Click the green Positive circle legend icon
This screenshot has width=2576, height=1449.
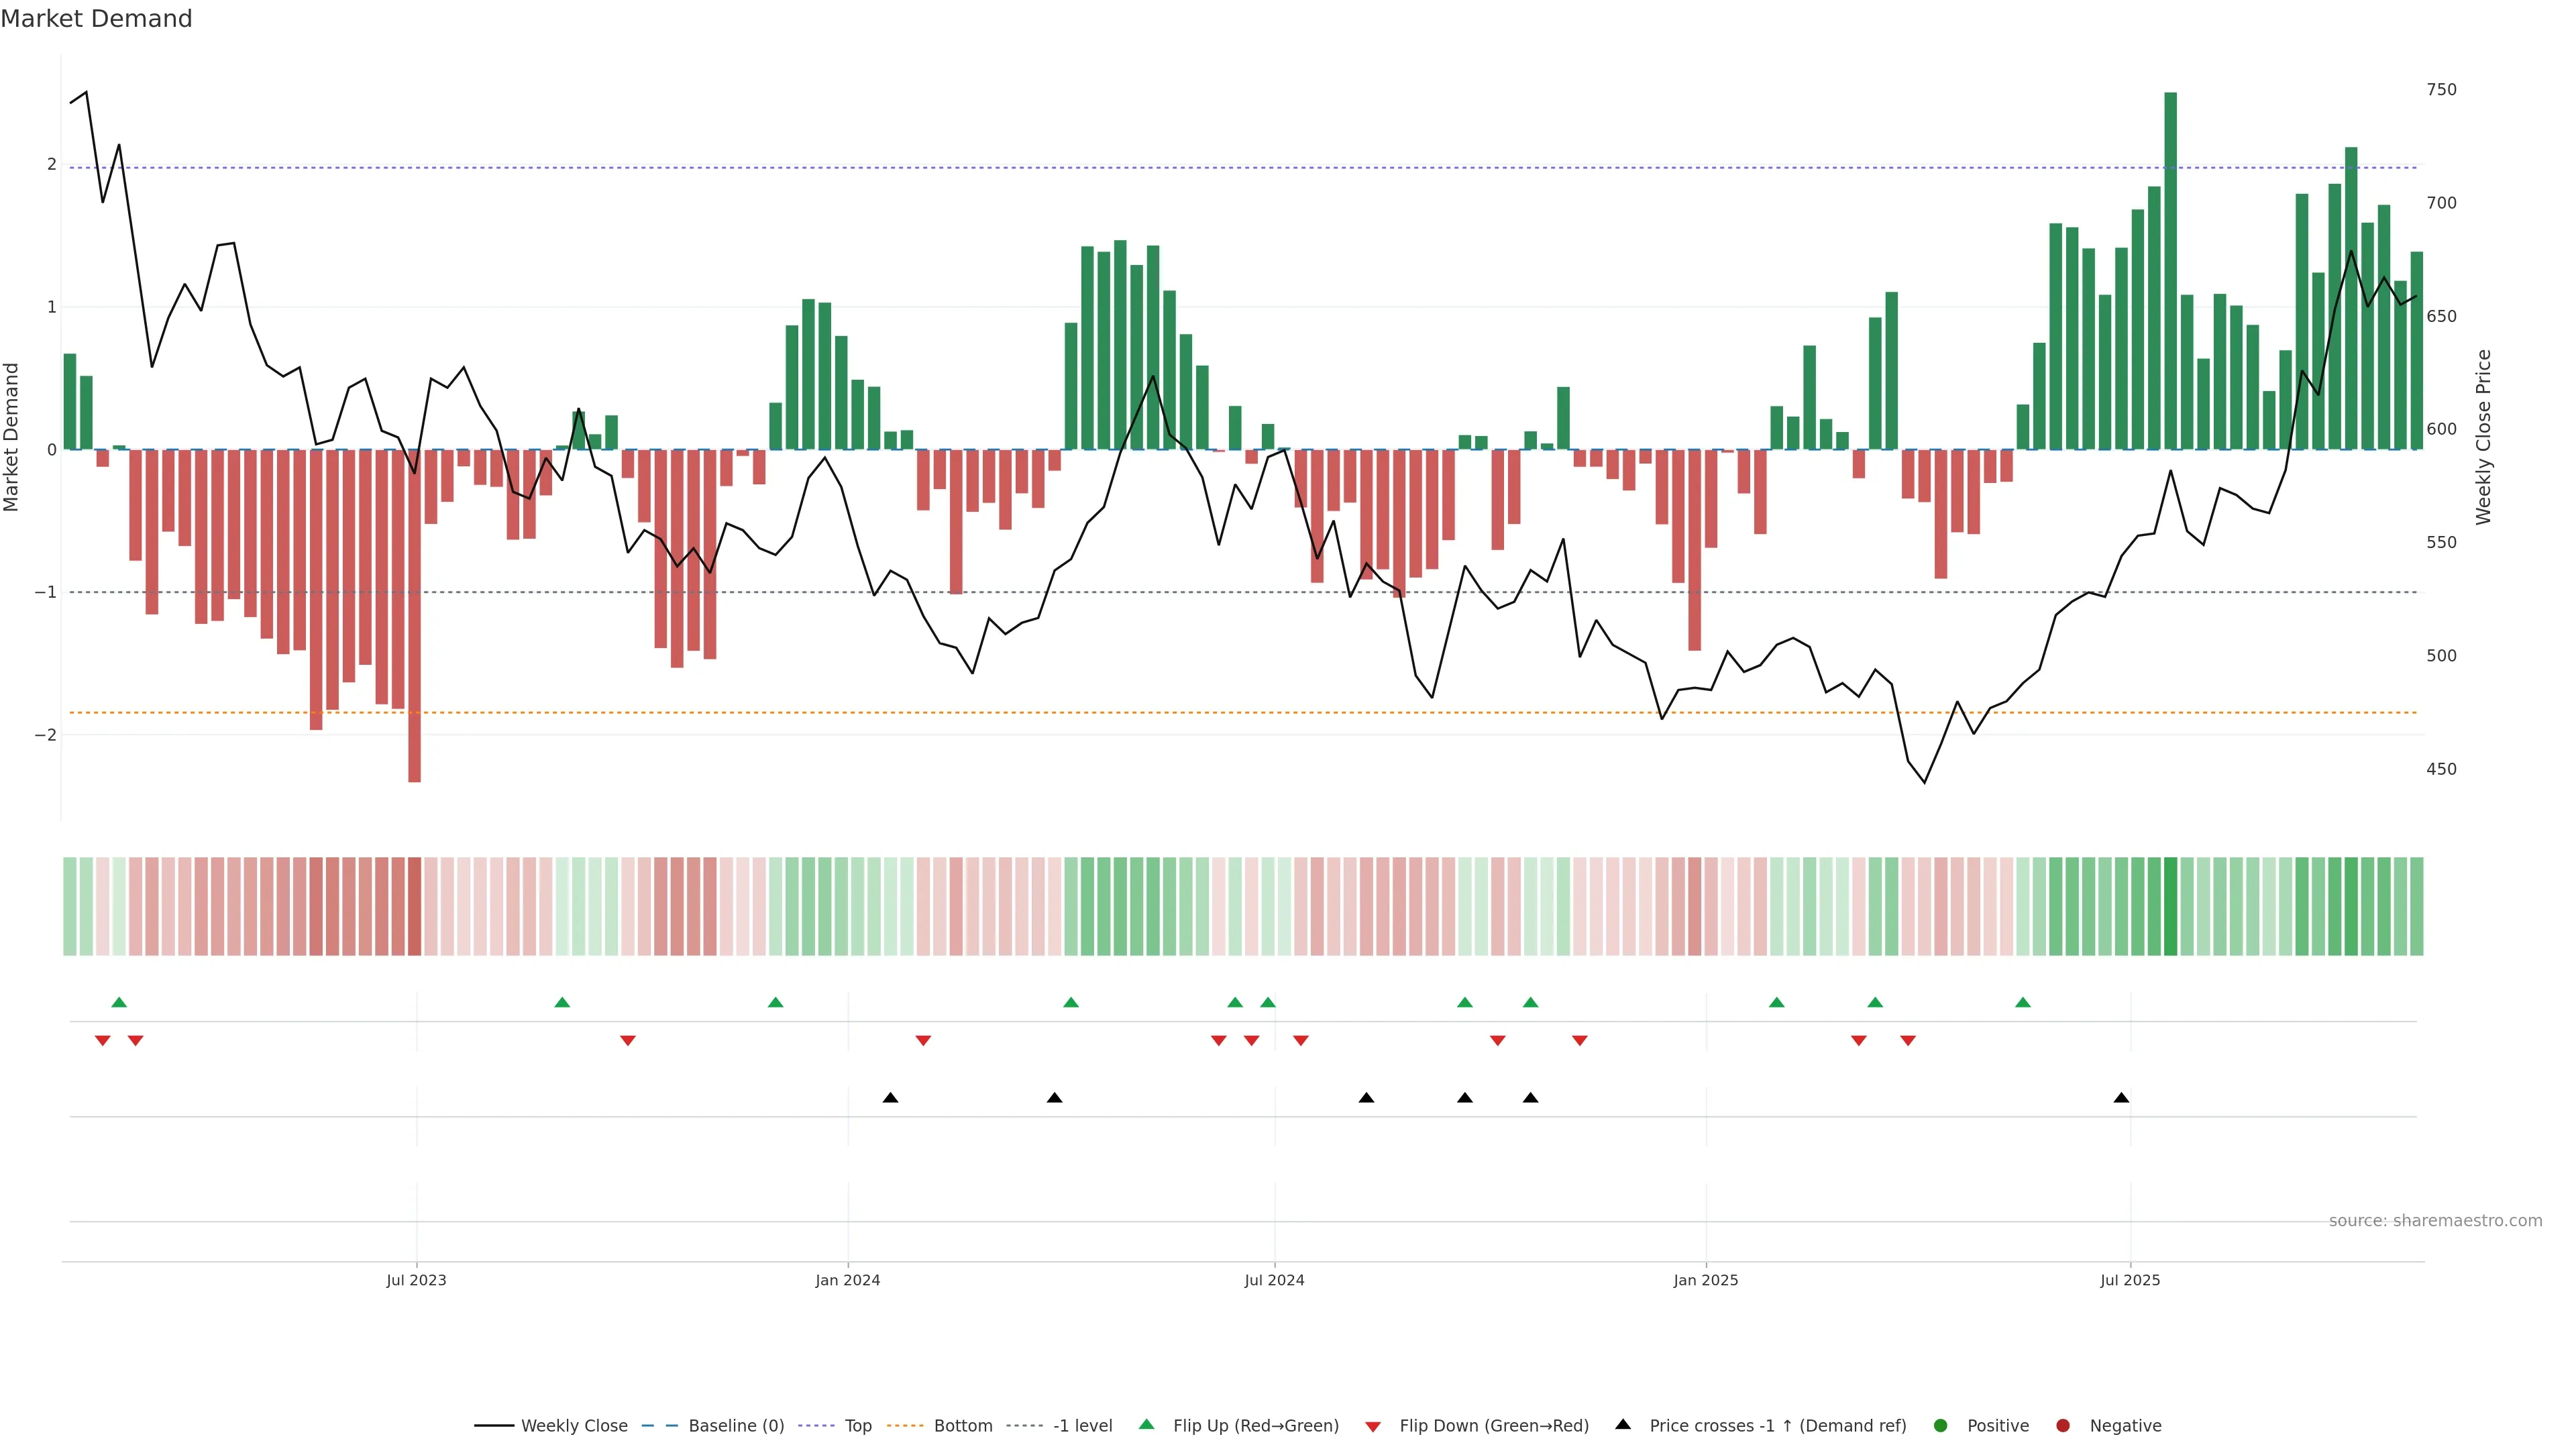(1941, 1425)
